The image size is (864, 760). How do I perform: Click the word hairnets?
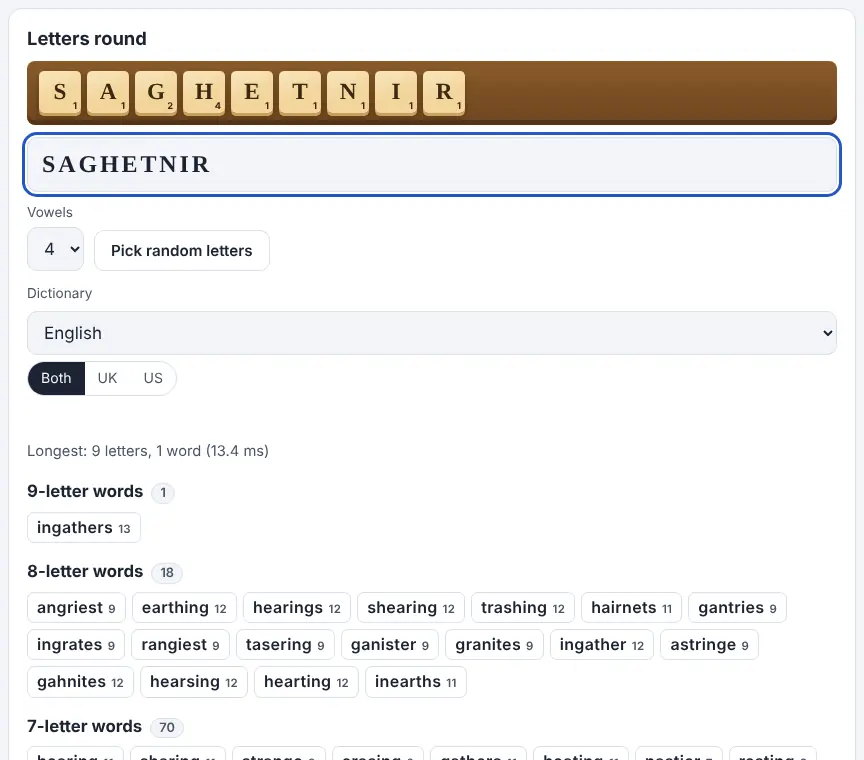[631, 608]
